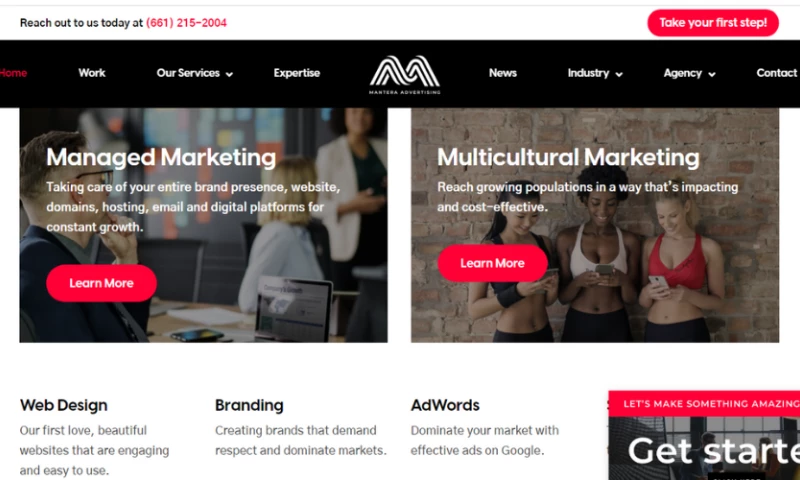Expand the Our Services dropdown chevron
This screenshot has height=480, width=800.
click(230, 74)
